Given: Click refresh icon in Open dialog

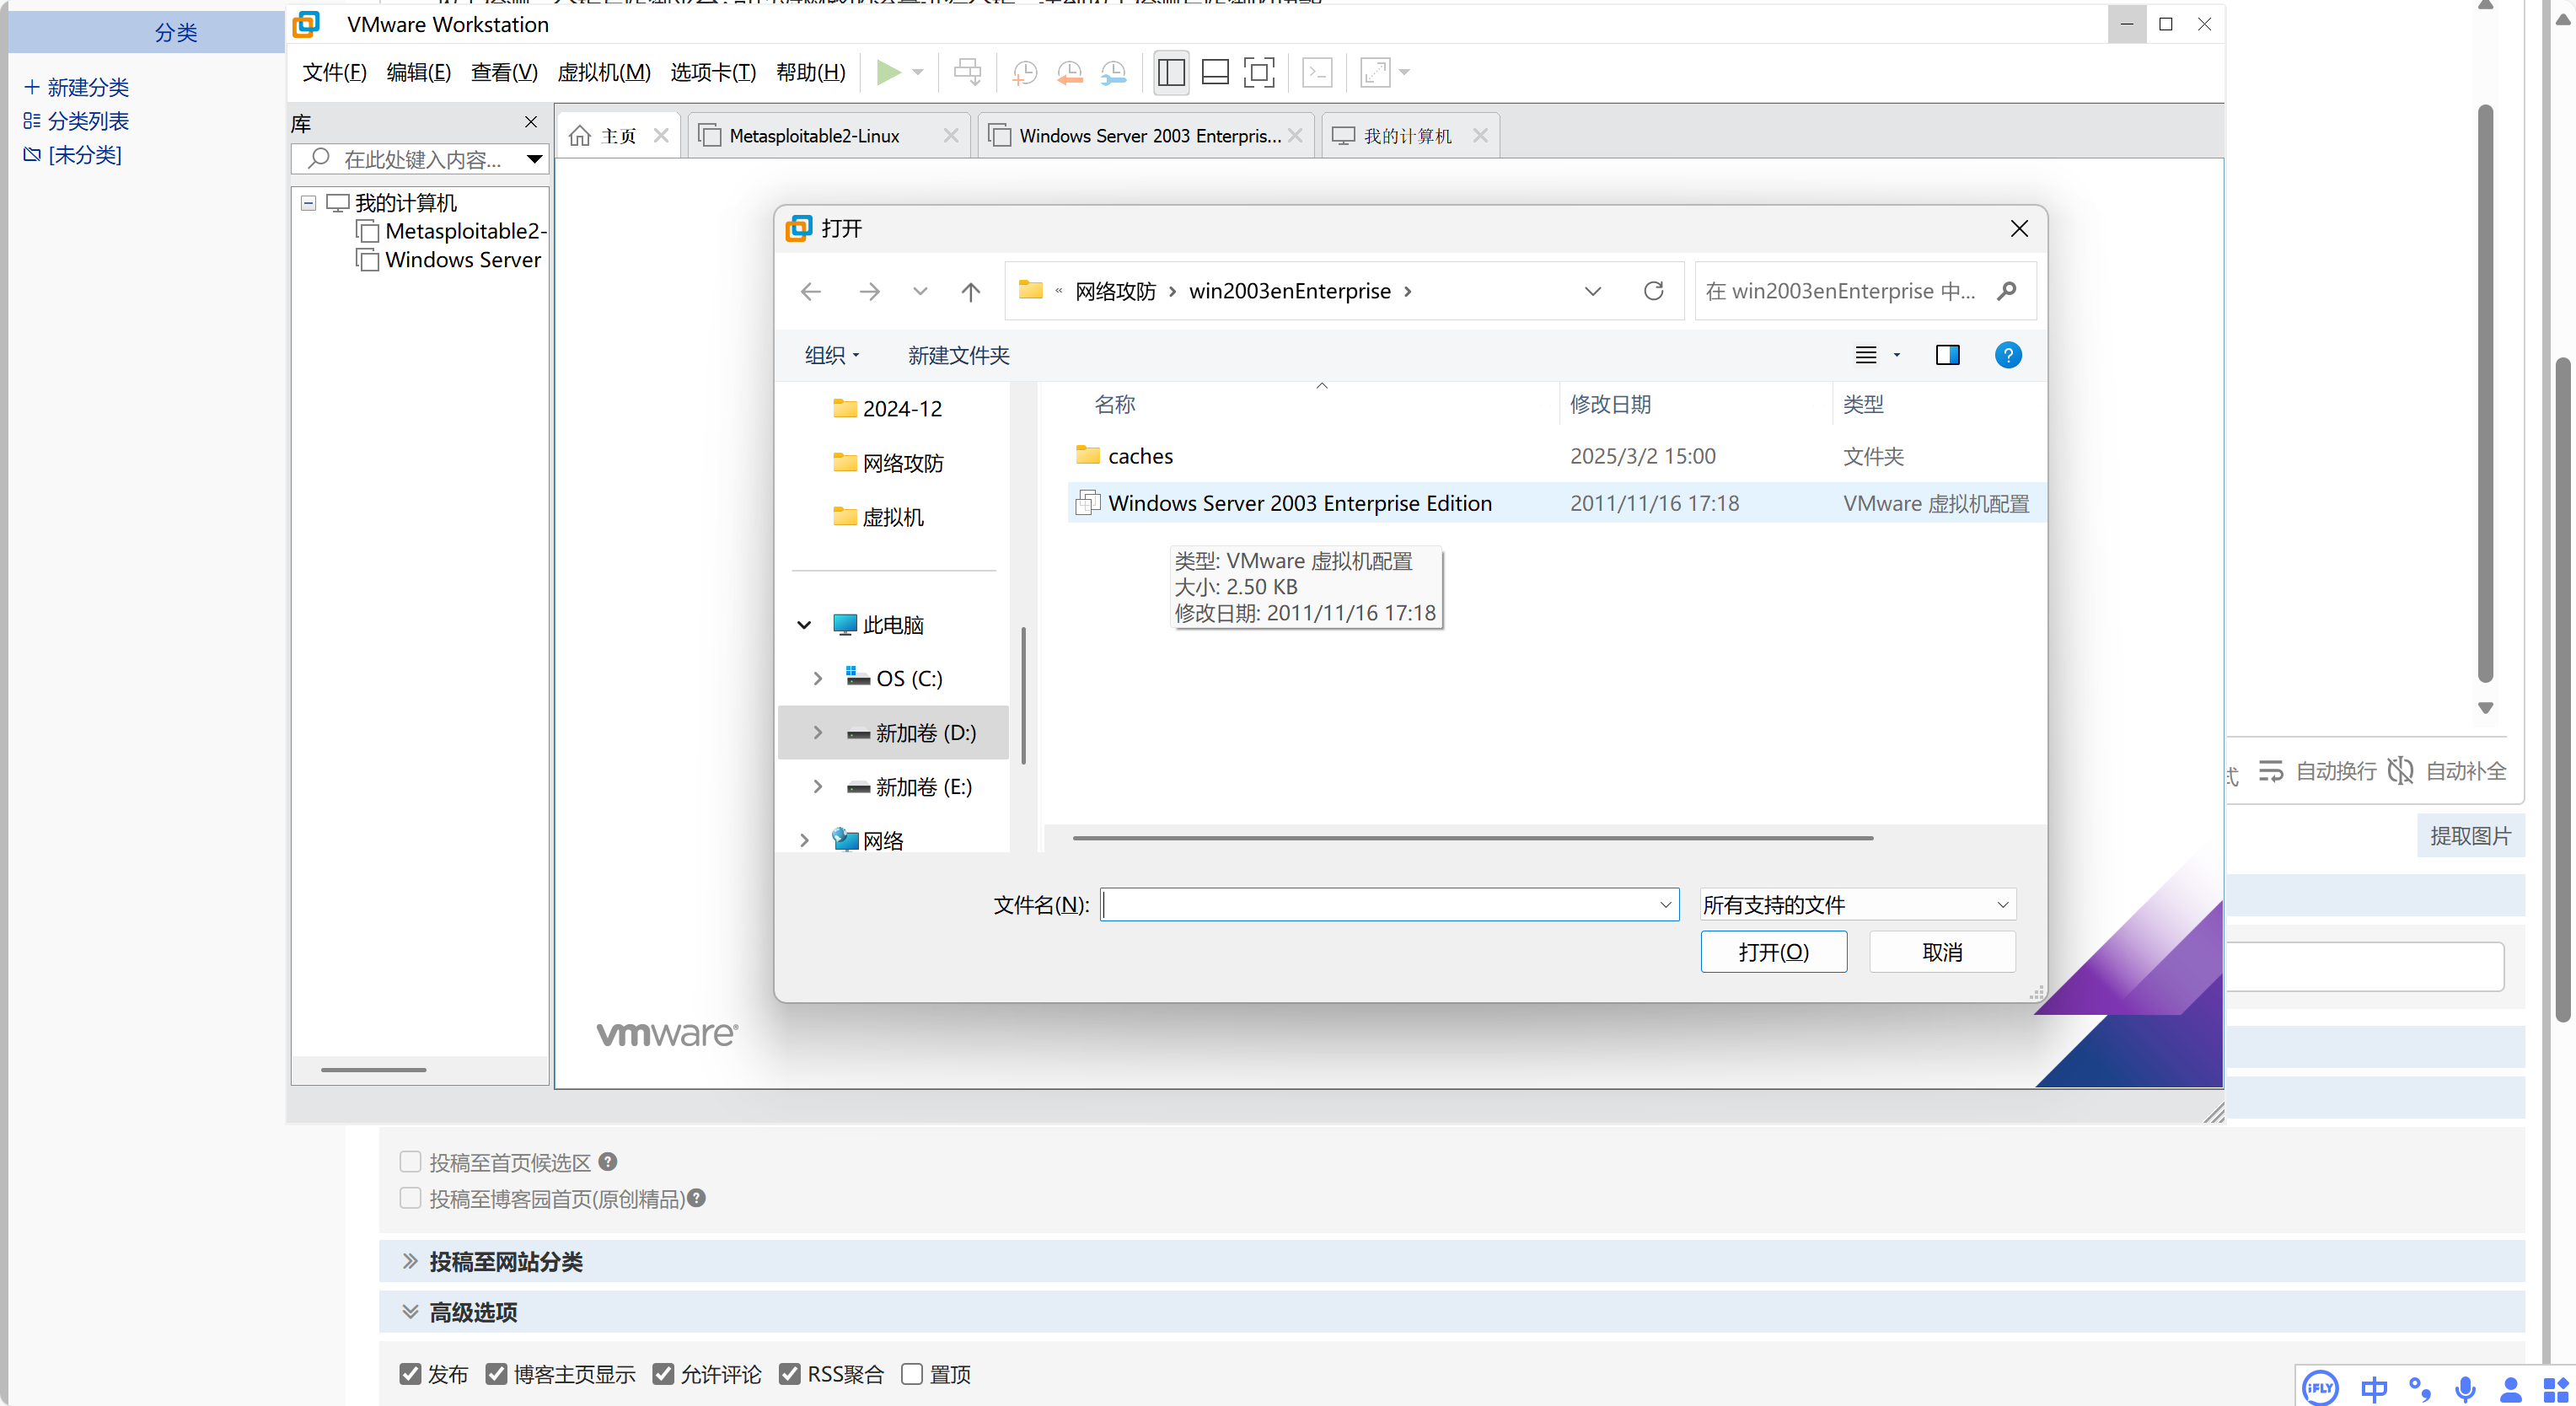Looking at the screenshot, I should (1653, 291).
